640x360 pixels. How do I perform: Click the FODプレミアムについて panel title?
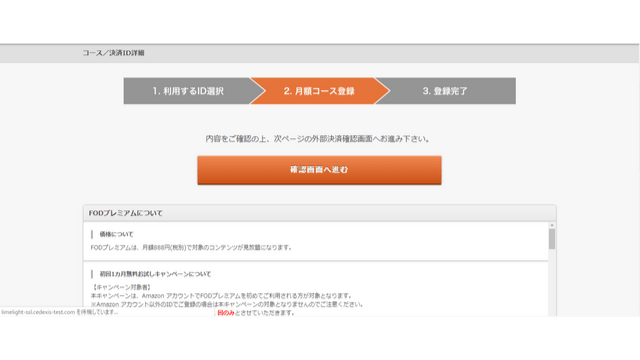click(x=126, y=213)
